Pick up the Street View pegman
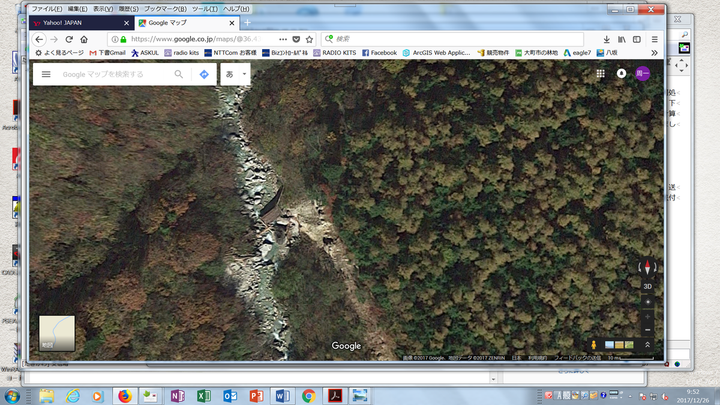 tap(594, 345)
